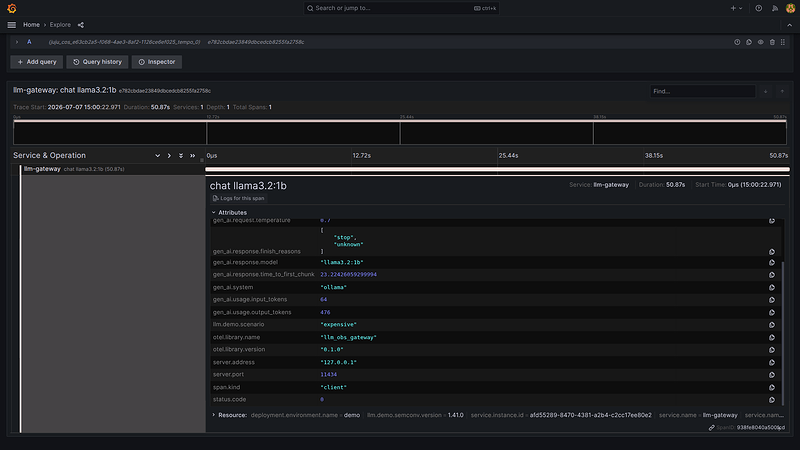Copy gen_ai.request.temperature value
The image size is (800, 450).
tap(772, 221)
